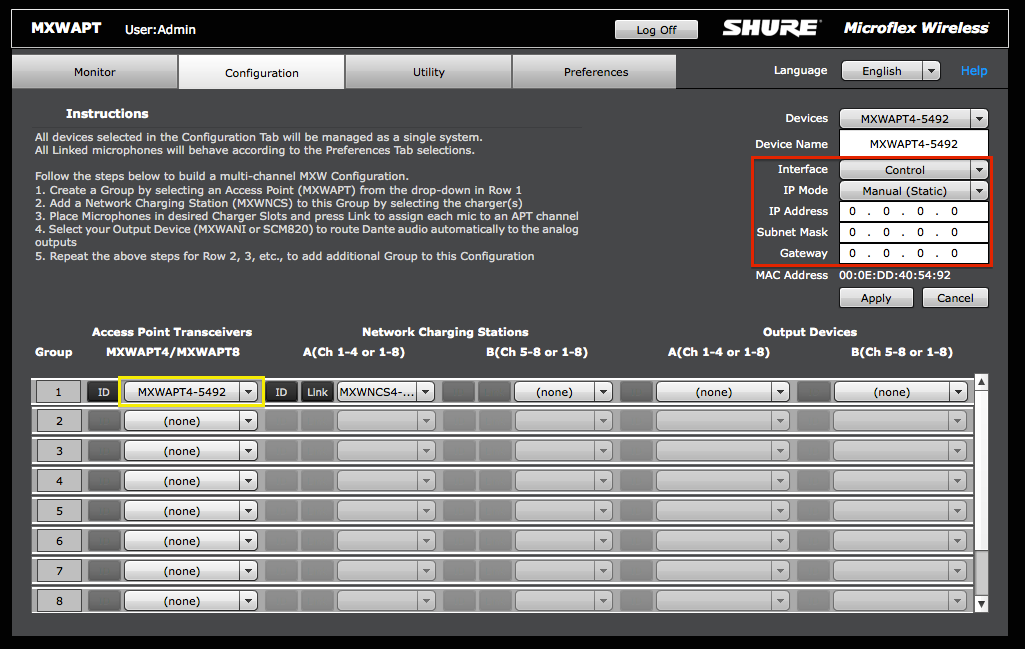The image size is (1025, 649).
Task: Open Group 8 access point (none) dropdown
Action: click(190, 601)
